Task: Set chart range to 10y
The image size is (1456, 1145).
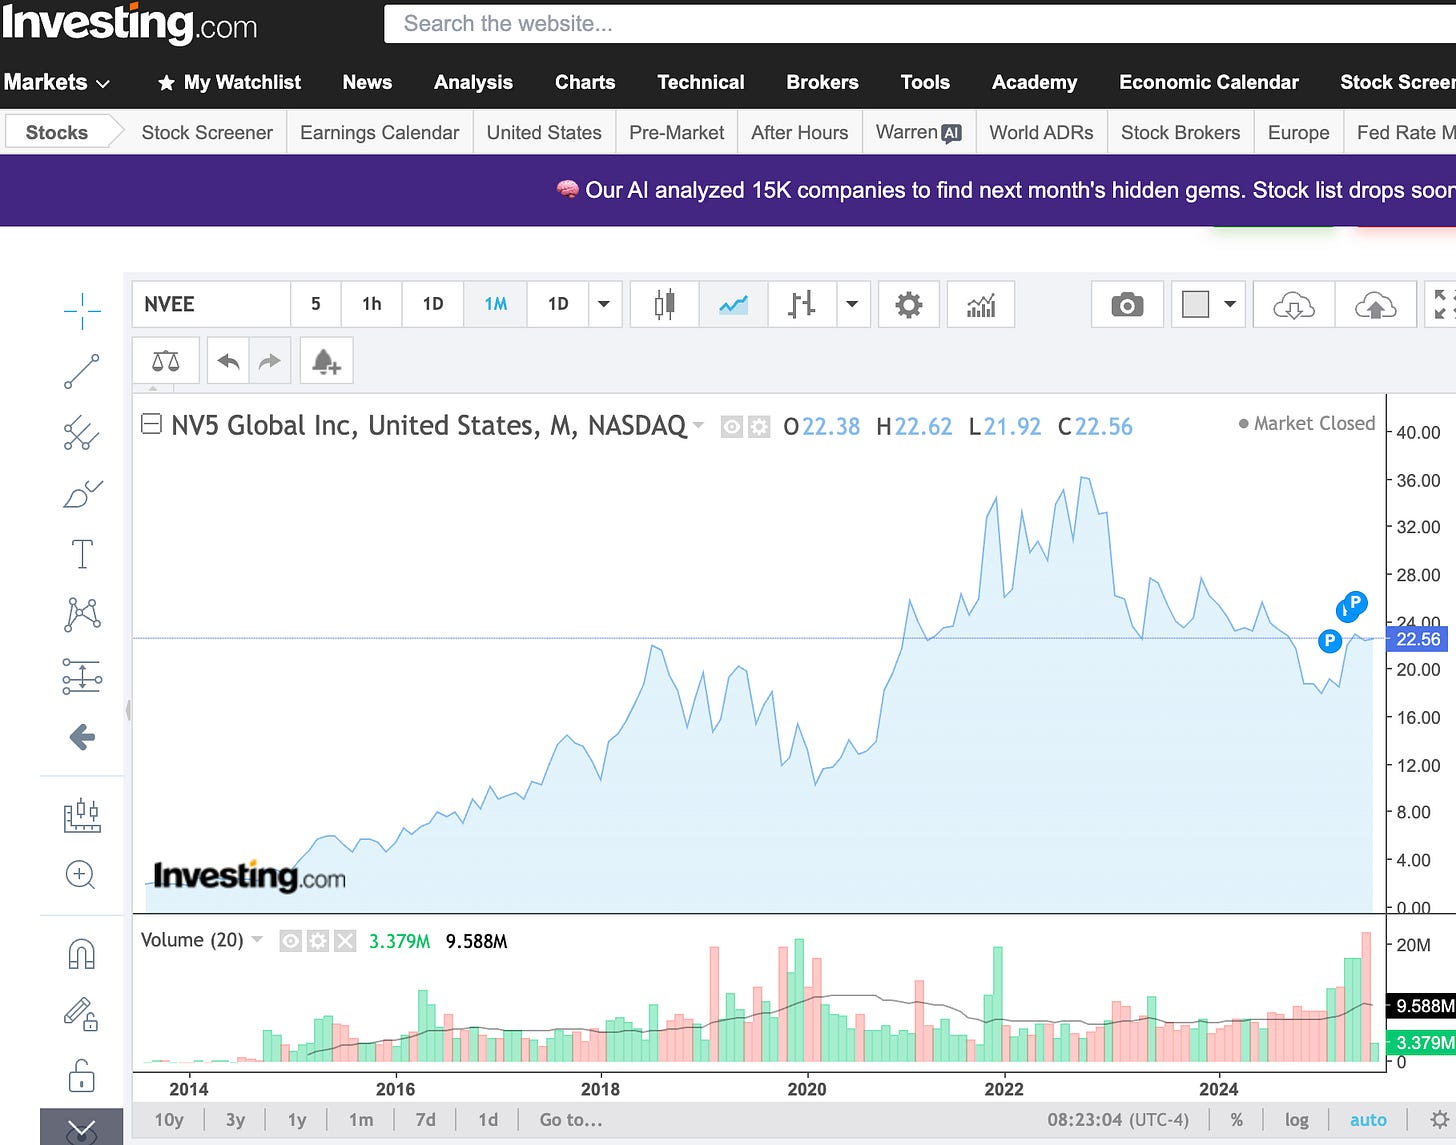Action: coord(169,1119)
